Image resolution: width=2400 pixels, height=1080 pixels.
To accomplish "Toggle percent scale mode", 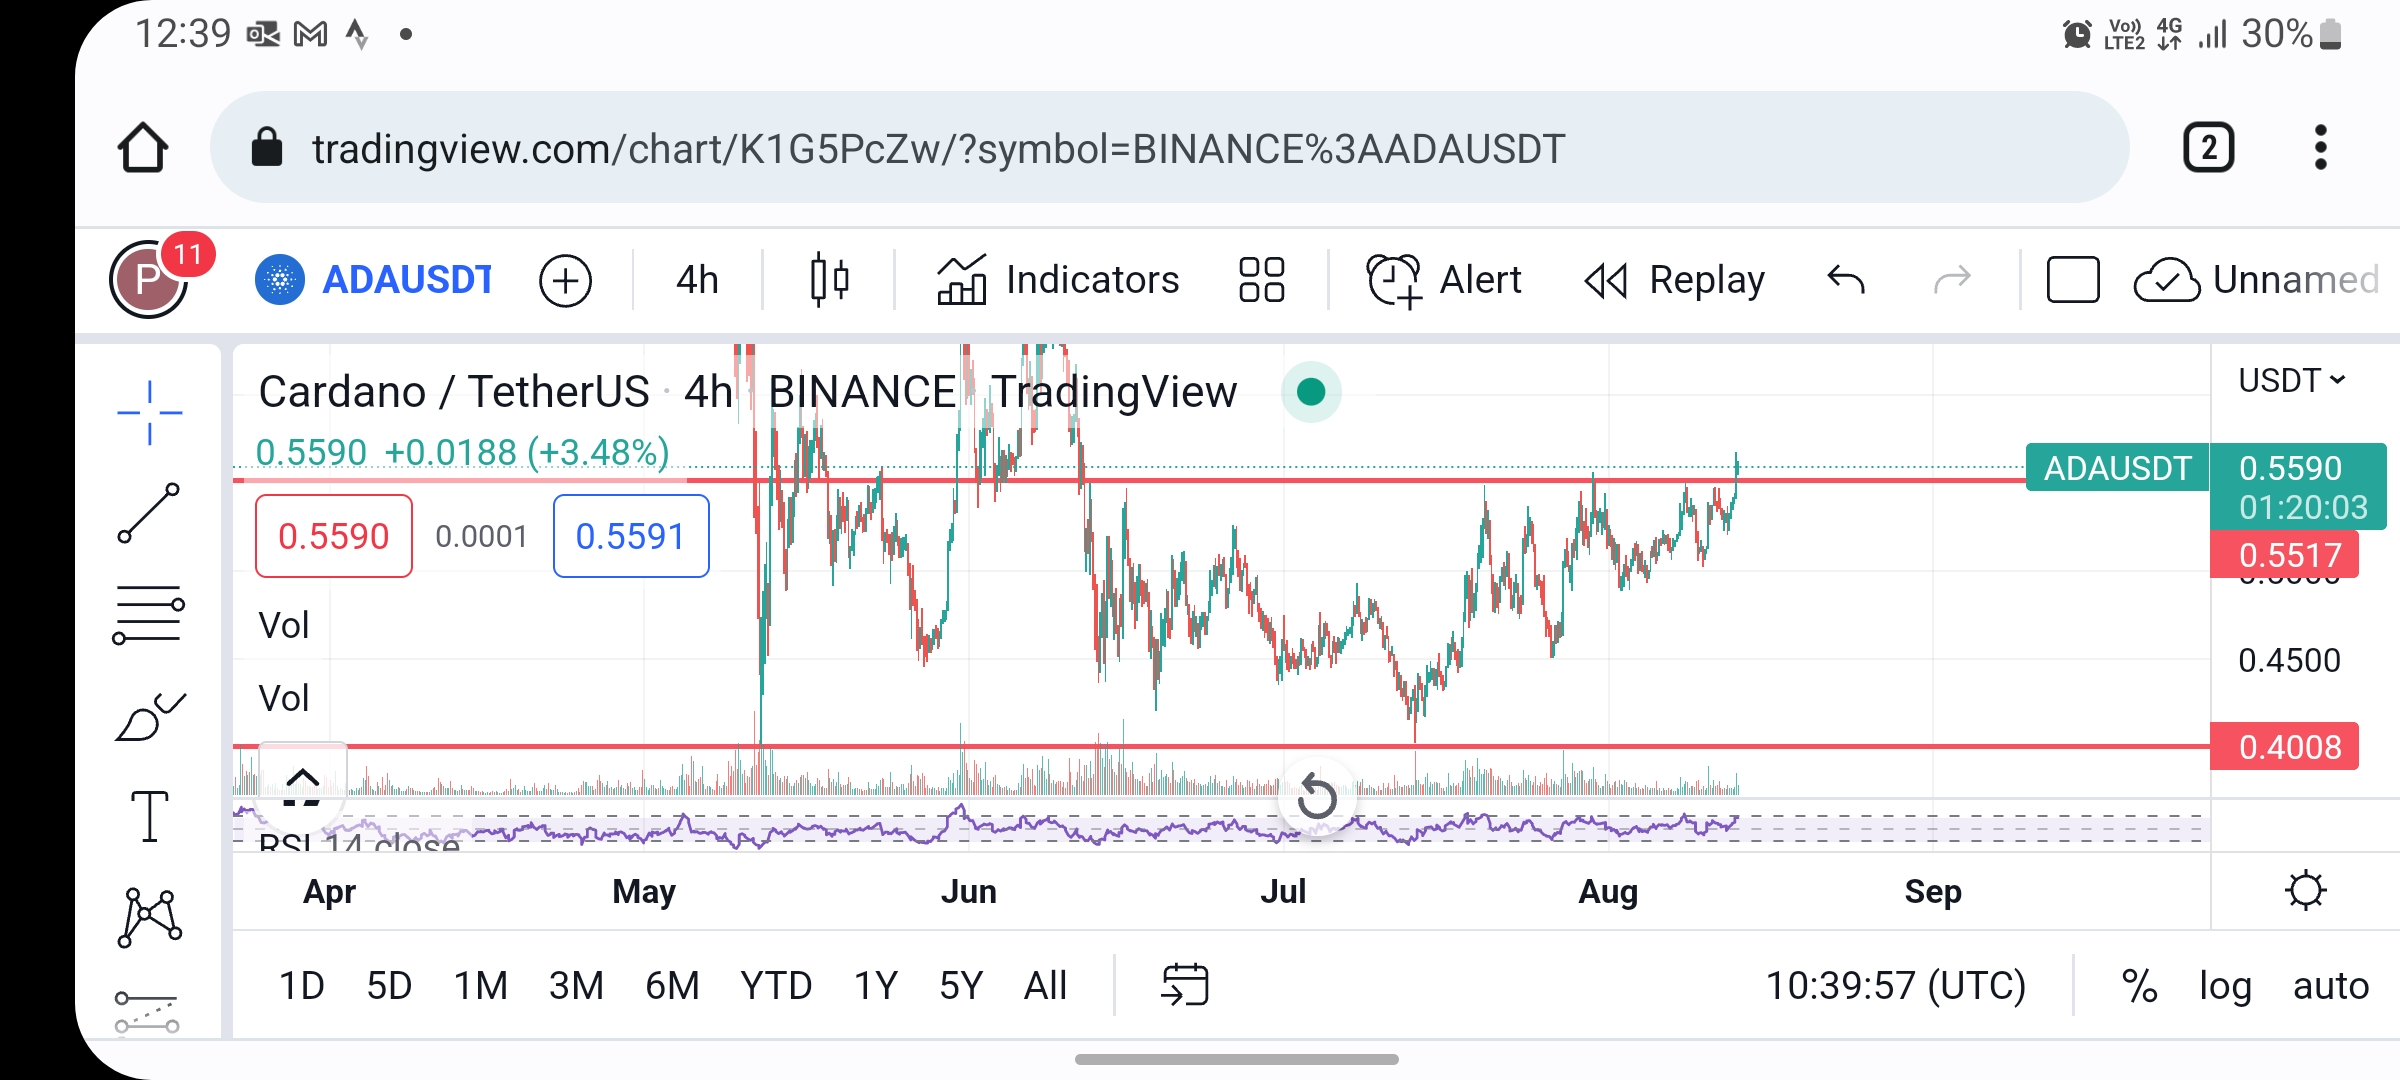I will coord(2139,986).
